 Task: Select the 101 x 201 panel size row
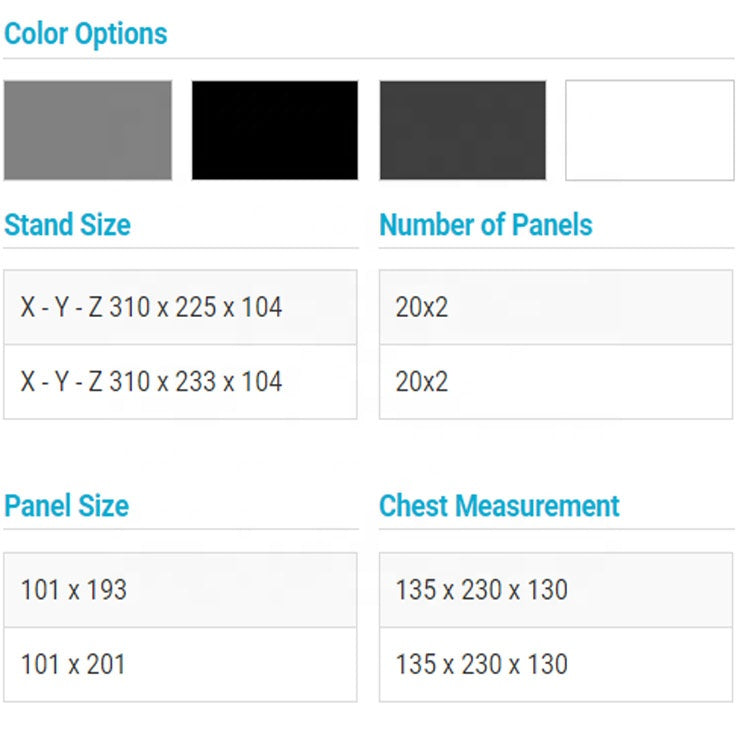[x=180, y=664]
